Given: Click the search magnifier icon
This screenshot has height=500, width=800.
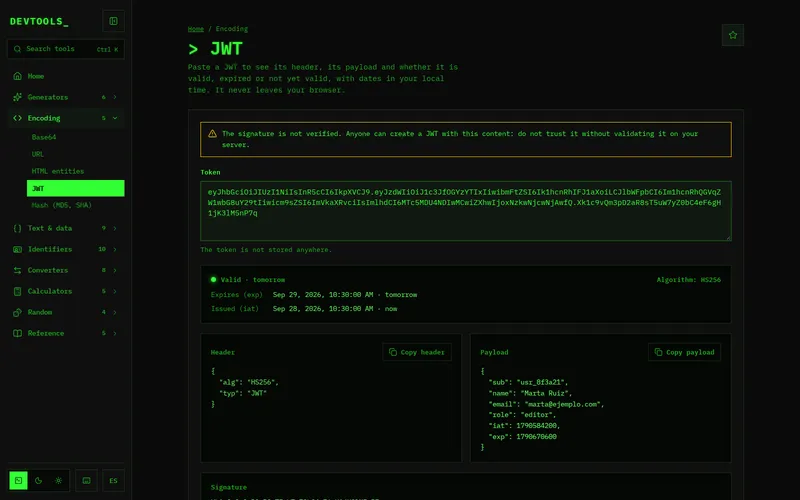Looking at the screenshot, I should click(17, 49).
